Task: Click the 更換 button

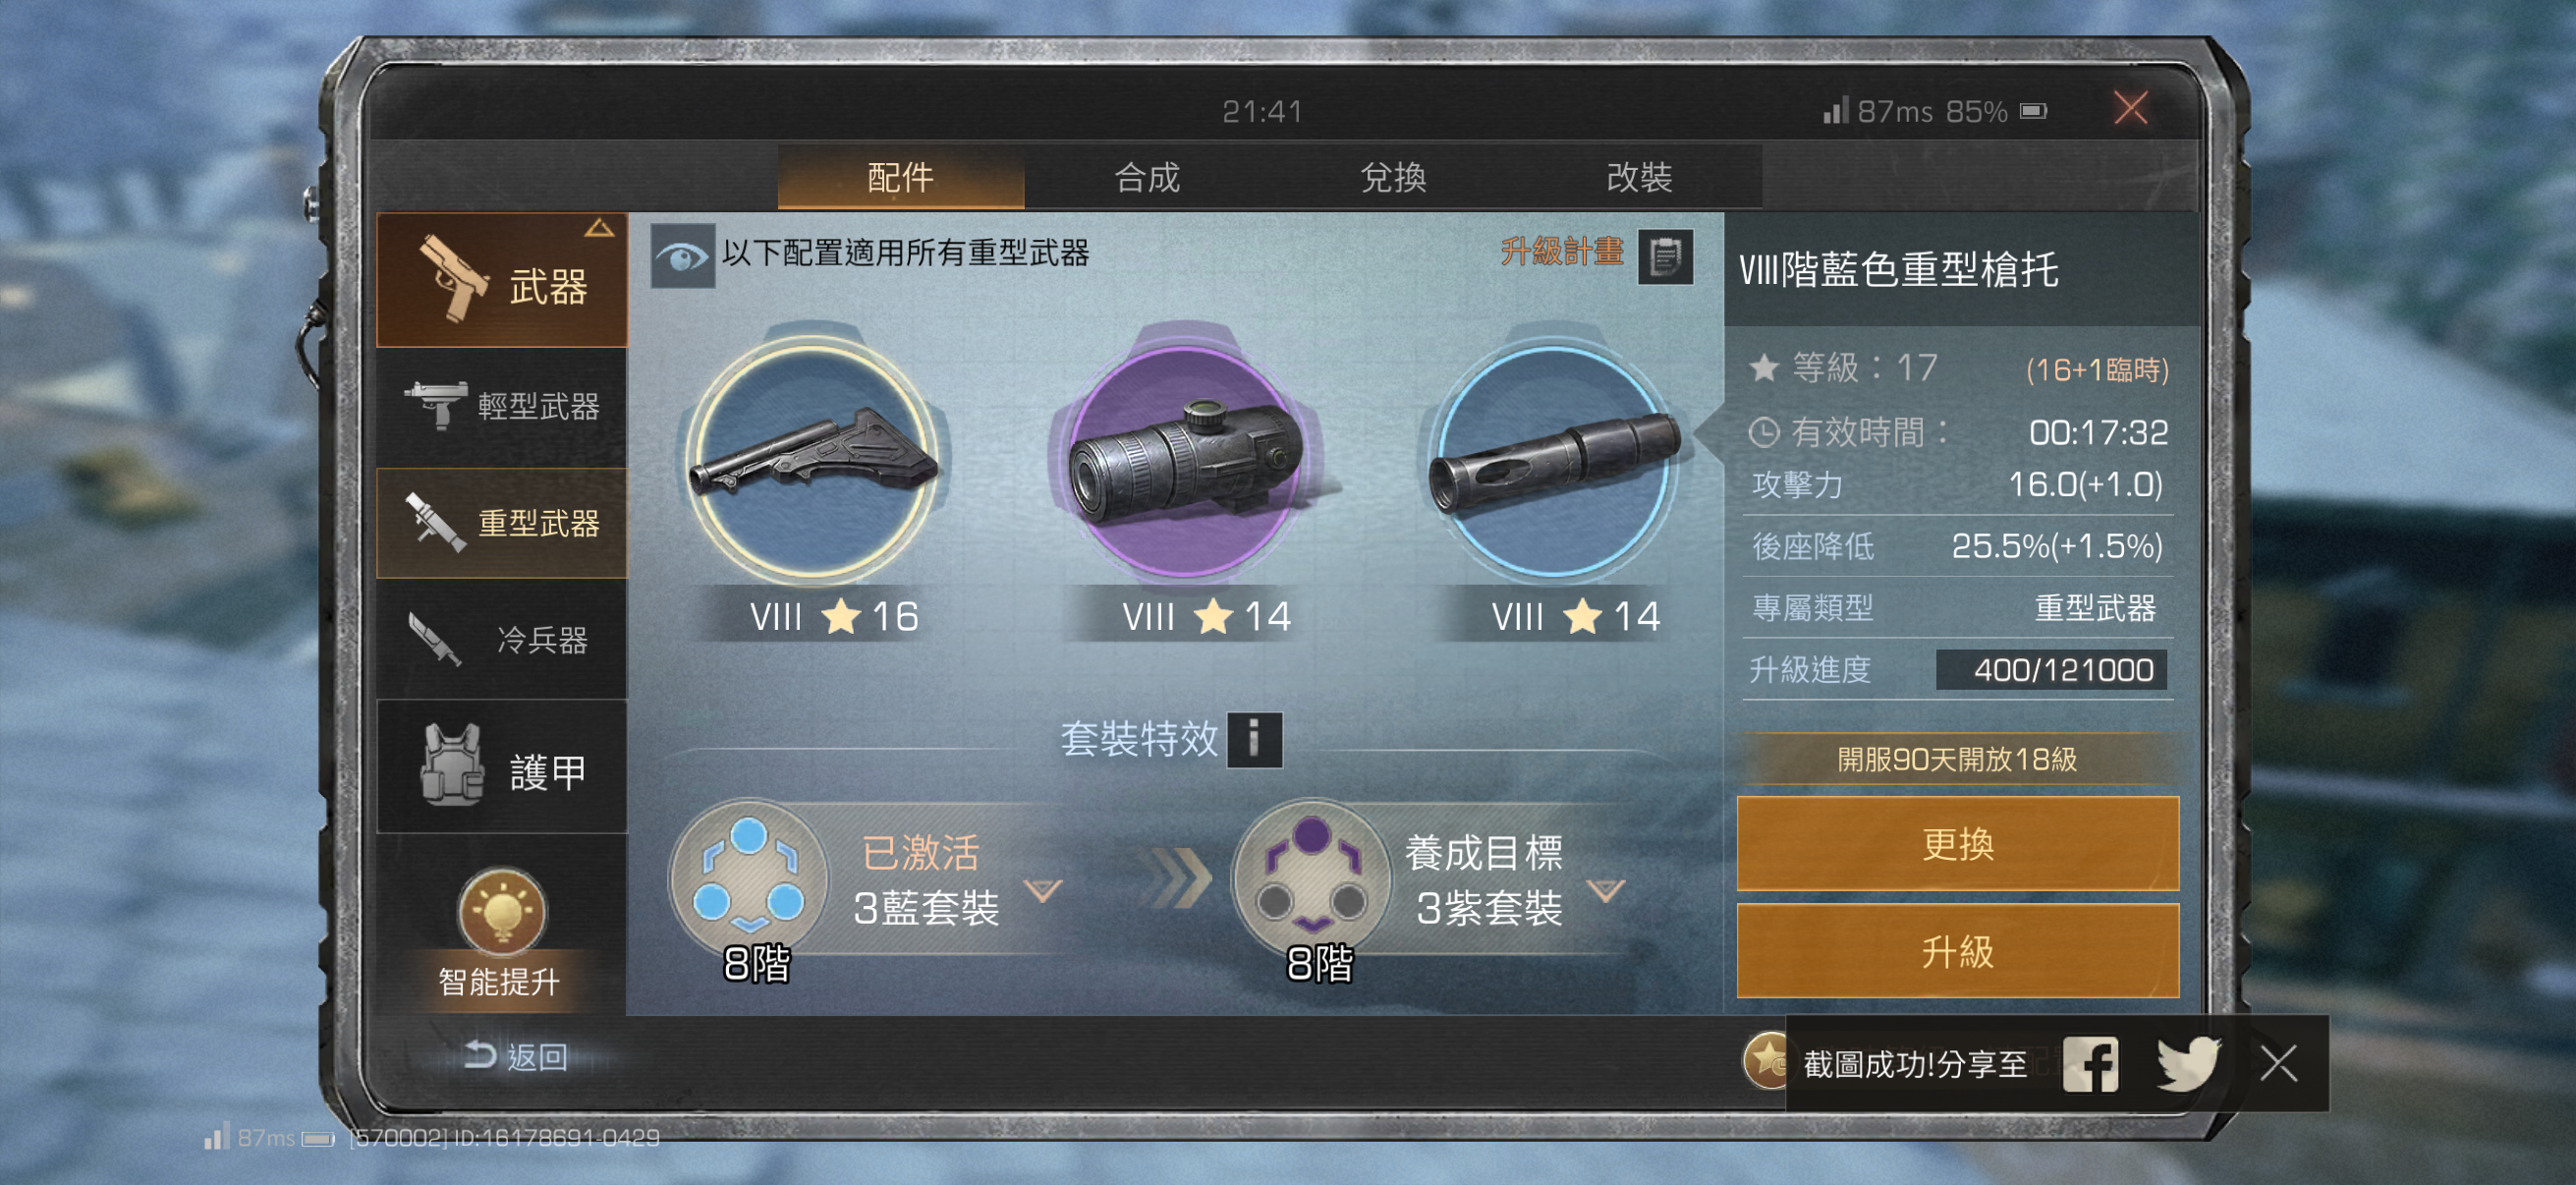Action: click(x=1957, y=845)
